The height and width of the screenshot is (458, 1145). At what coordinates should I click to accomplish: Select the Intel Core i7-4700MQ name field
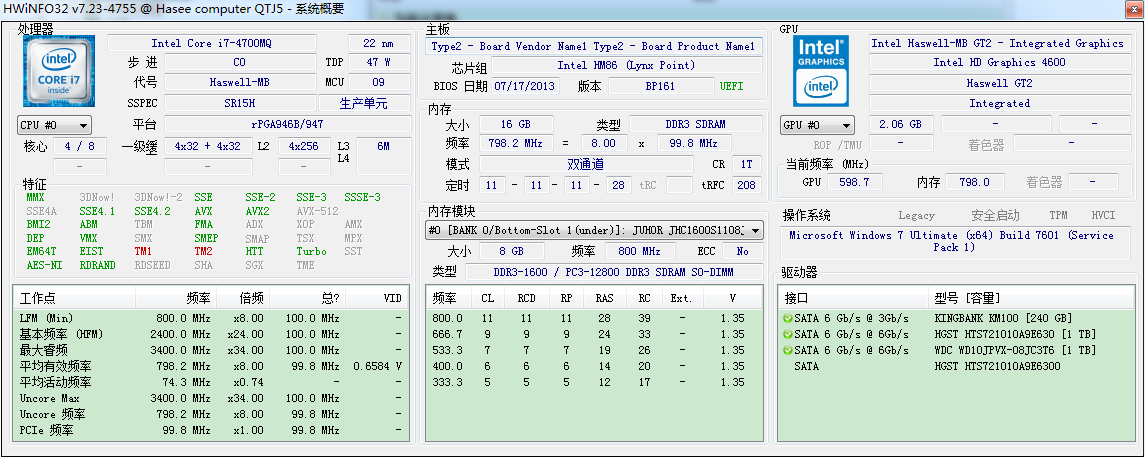click(x=212, y=43)
